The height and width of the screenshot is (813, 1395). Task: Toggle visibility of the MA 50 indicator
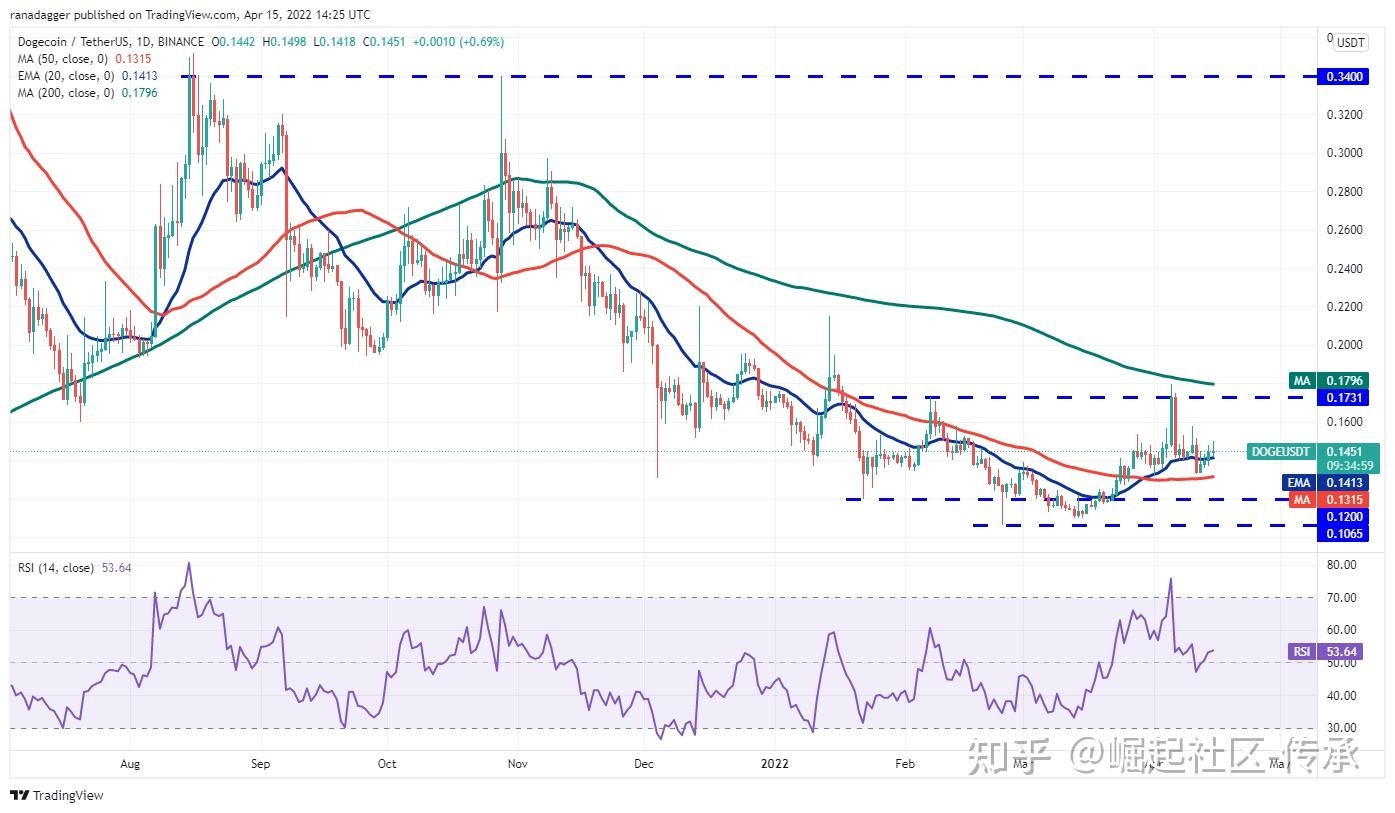(70, 59)
